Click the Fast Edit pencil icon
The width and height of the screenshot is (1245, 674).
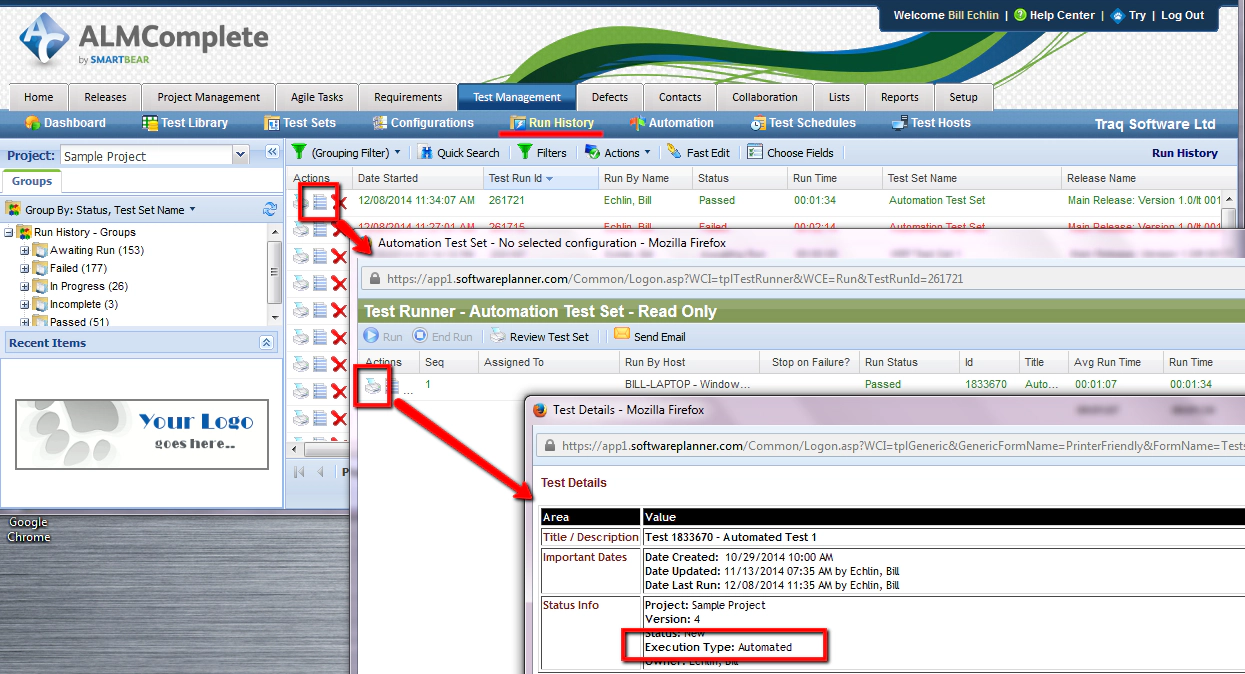click(674, 153)
